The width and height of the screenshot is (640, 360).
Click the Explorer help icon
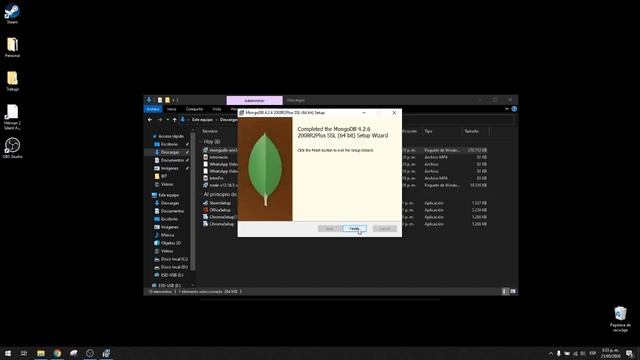[514, 109]
